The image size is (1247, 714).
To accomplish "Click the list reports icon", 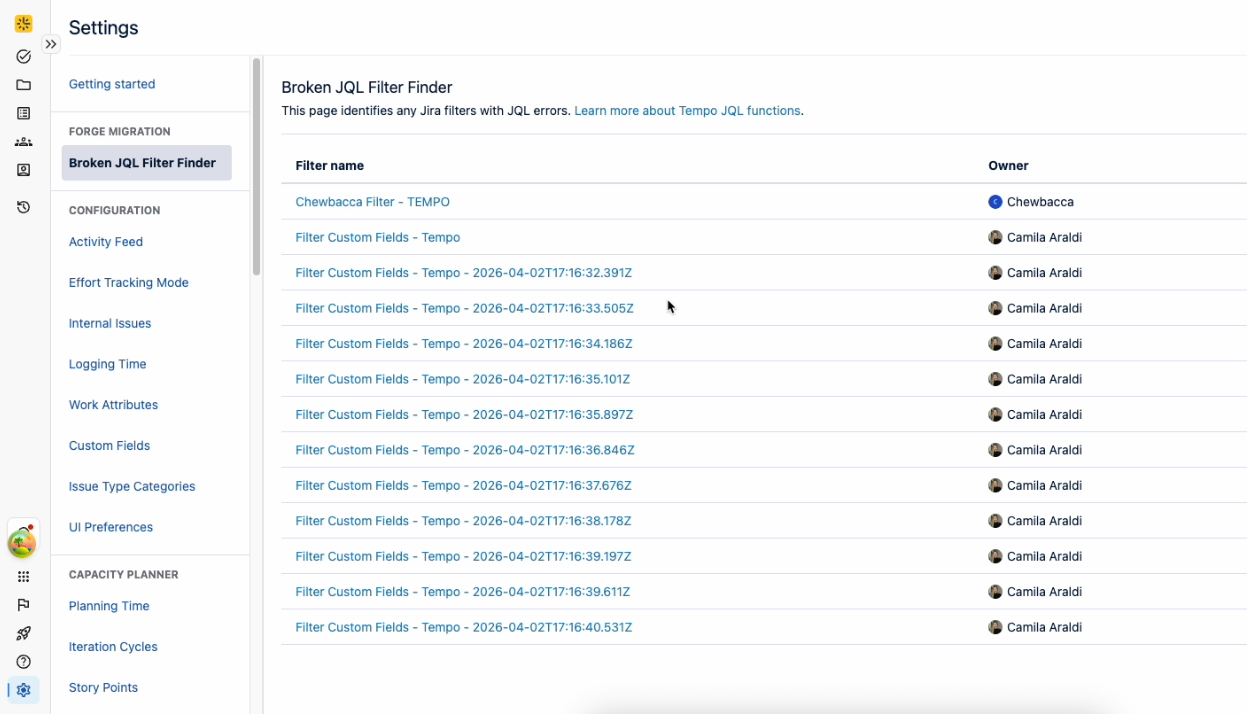I will pyautogui.click(x=23, y=113).
